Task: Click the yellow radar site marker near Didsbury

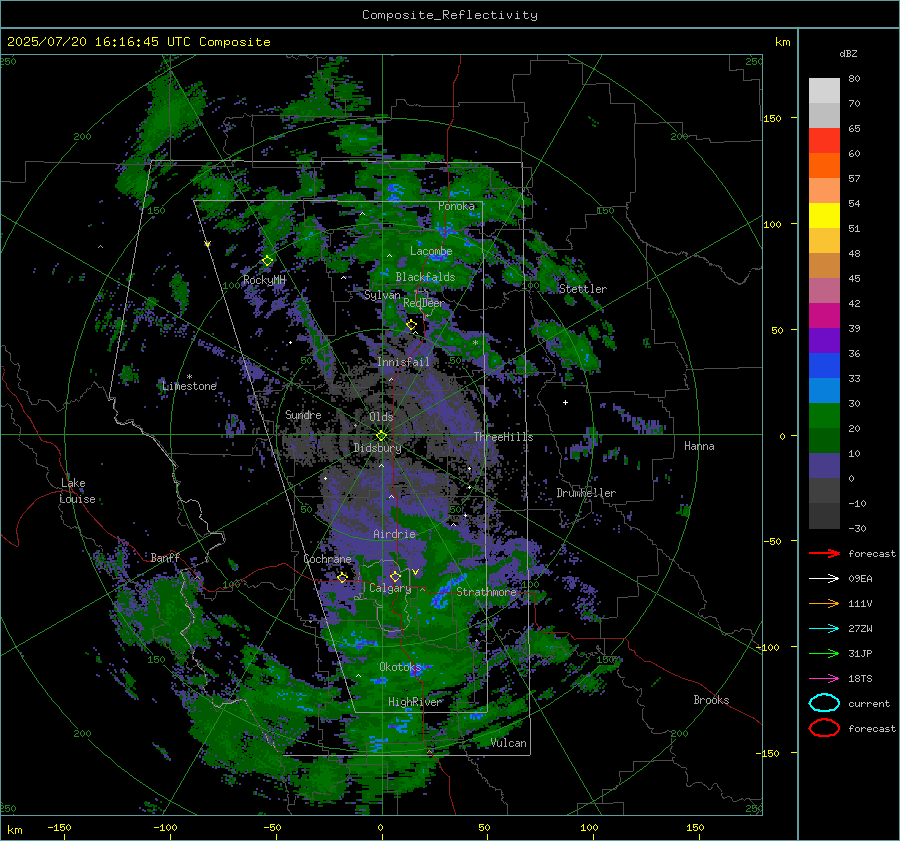Action: point(381,436)
